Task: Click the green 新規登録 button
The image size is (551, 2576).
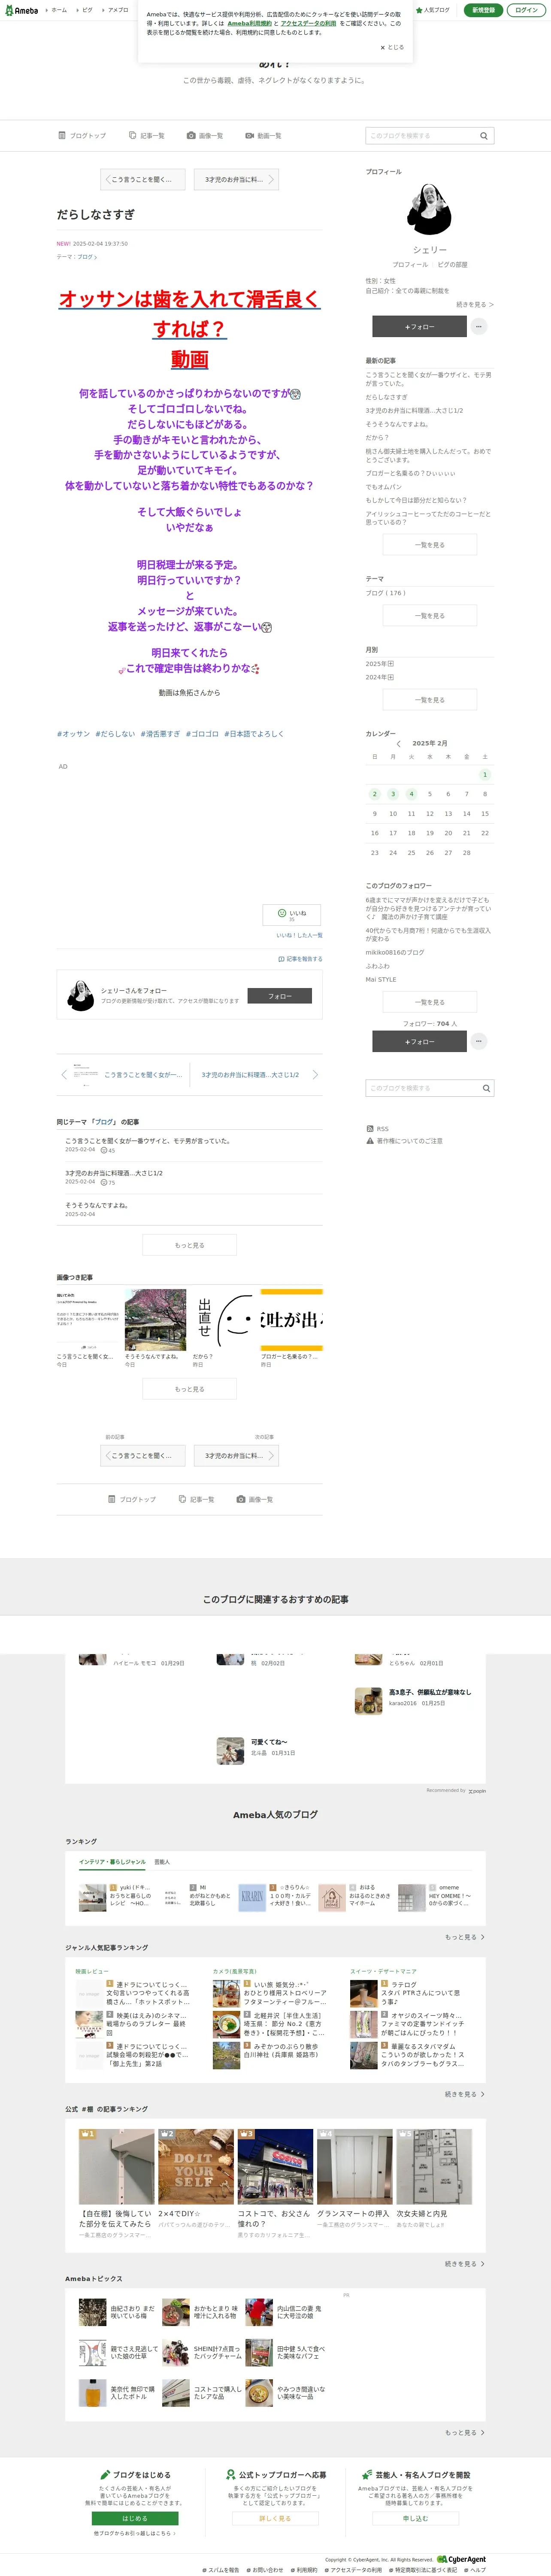Action: tap(483, 10)
